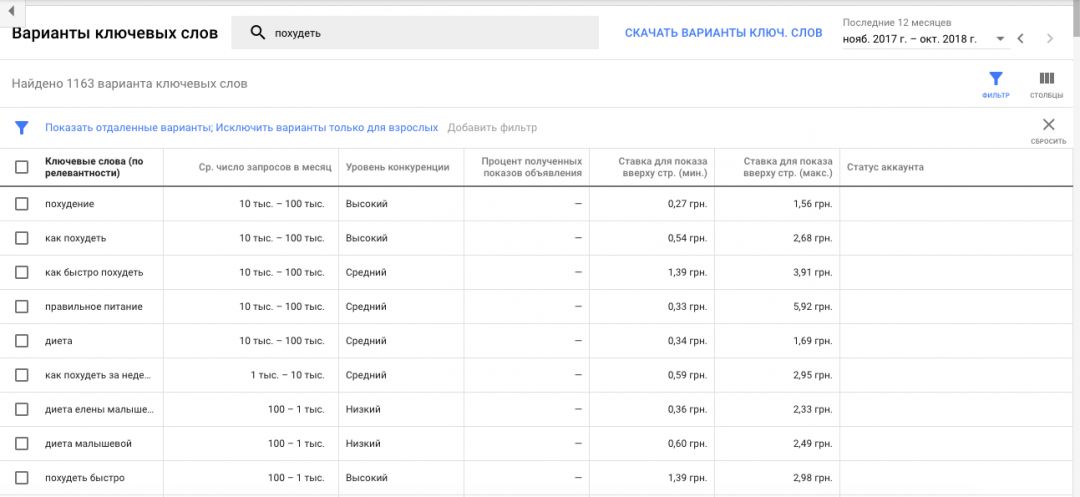Click the X reset filters icon

(x=1048, y=125)
